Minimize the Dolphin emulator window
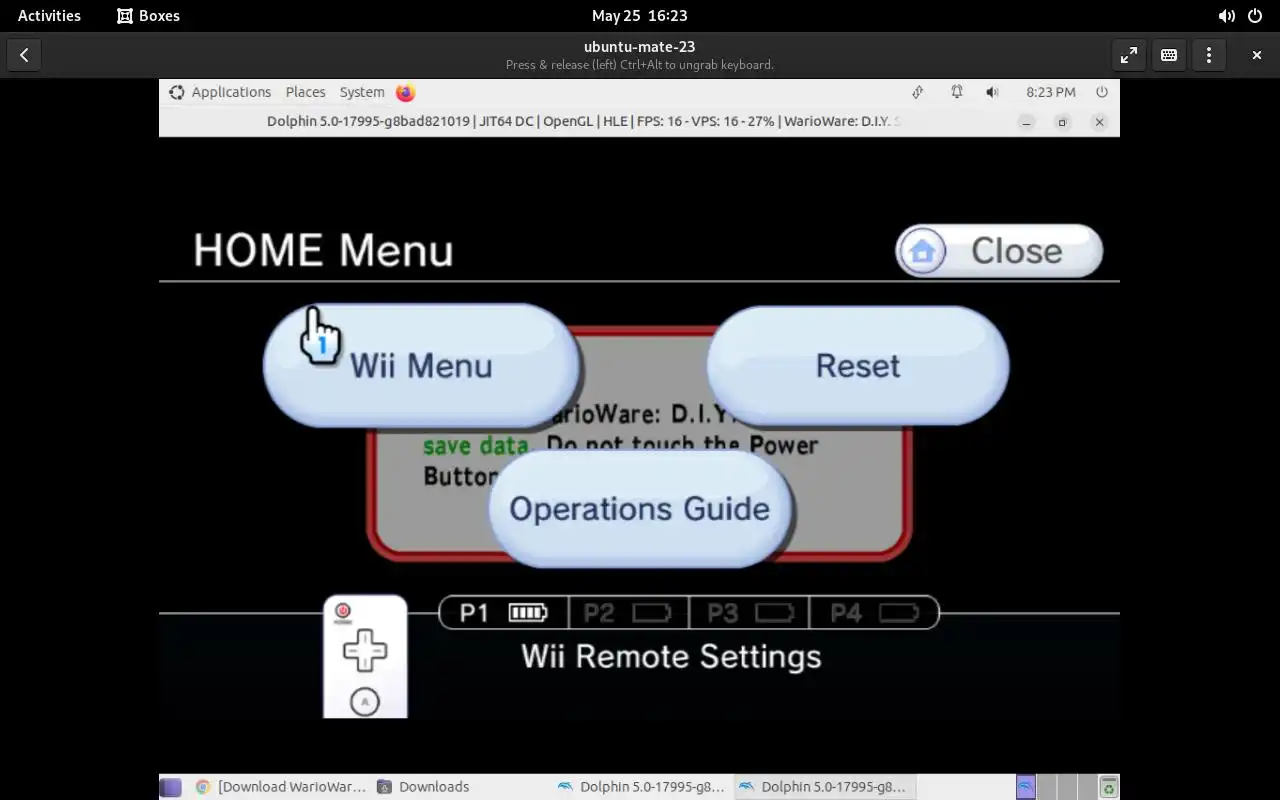The image size is (1280, 800). coord(1026,122)
